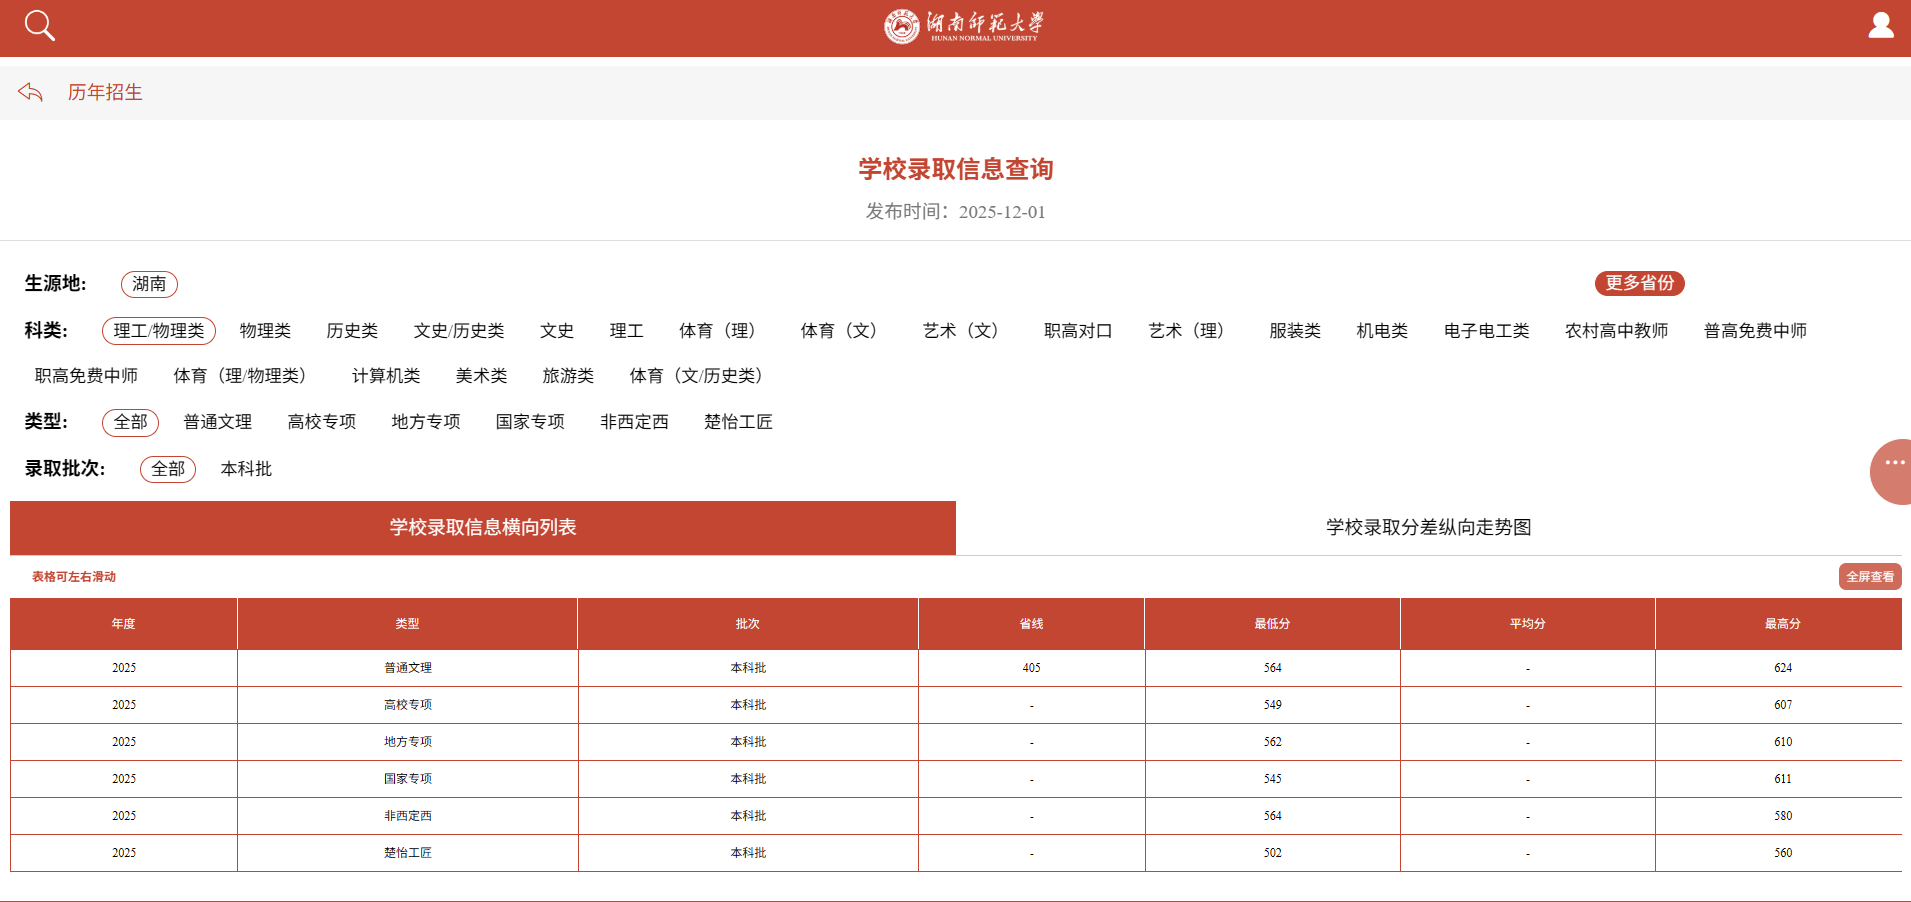Click the 最低分 column header

tap(1273, 624)
